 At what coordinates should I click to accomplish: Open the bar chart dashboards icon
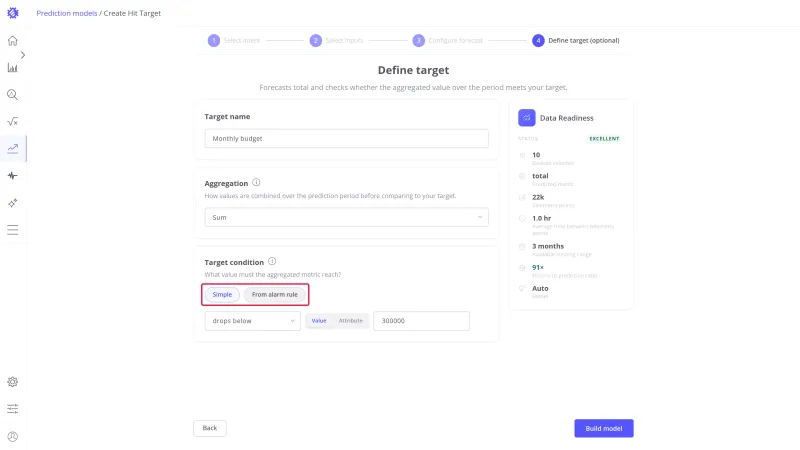coord(13,68)
